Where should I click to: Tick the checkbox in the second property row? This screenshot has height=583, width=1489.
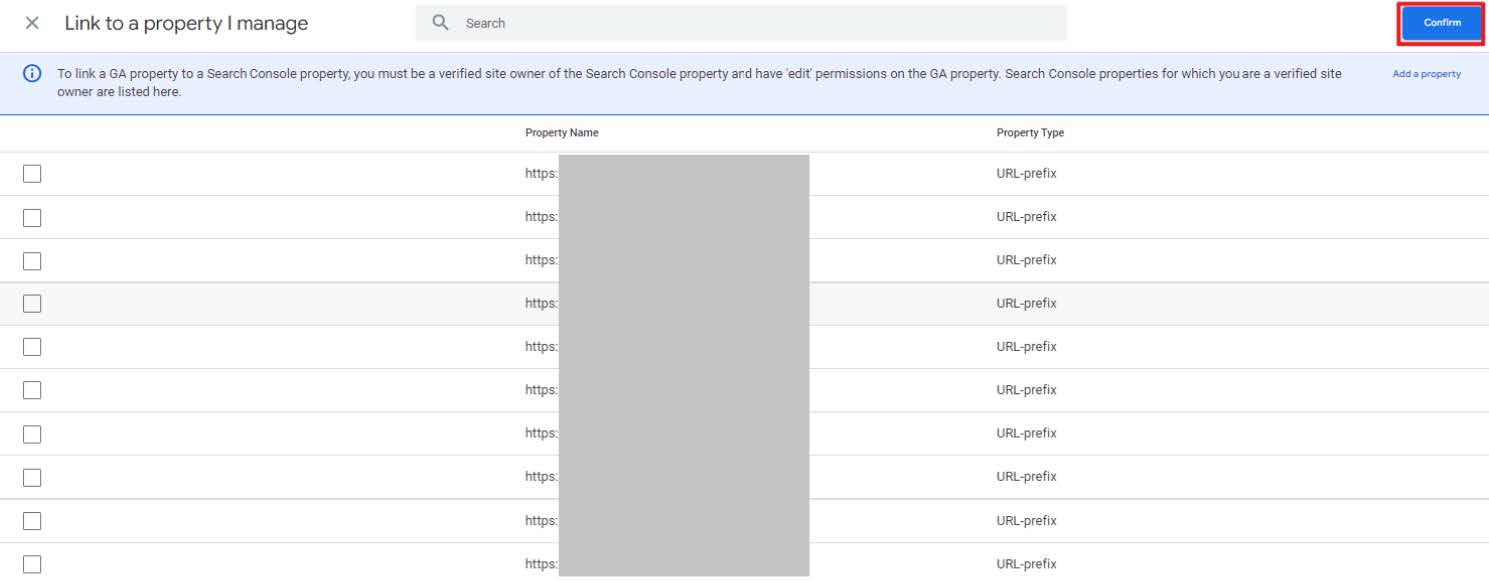pos(32,217)
